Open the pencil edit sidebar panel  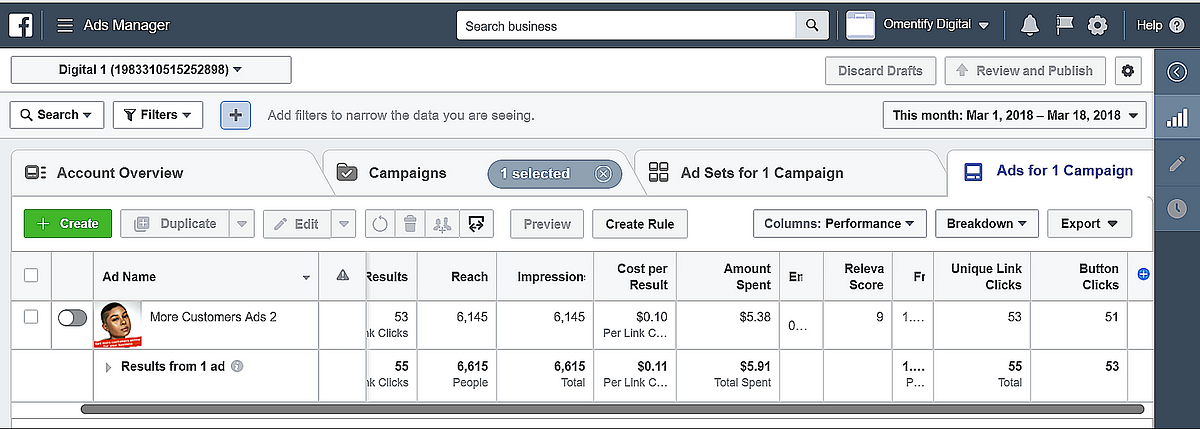pyautogui.click(x=1177, y=164)
